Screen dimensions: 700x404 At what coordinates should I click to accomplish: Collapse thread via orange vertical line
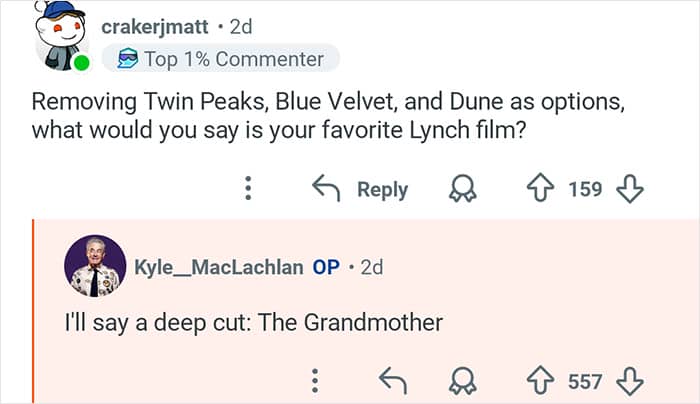pyautogui.click(x=33, y=310)
